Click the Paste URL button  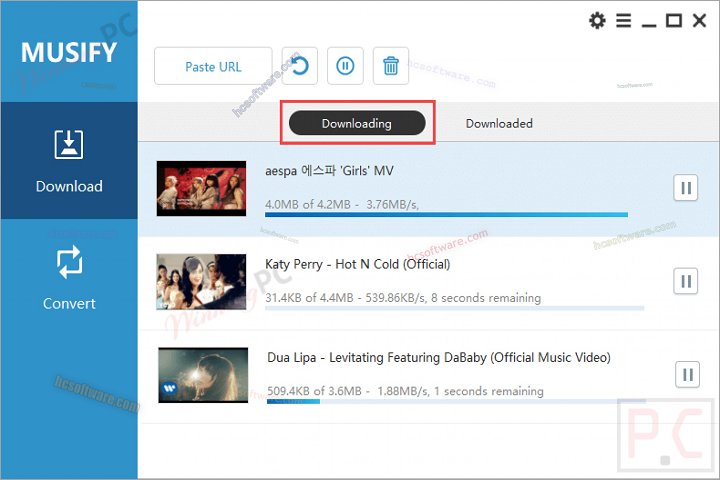213,67
